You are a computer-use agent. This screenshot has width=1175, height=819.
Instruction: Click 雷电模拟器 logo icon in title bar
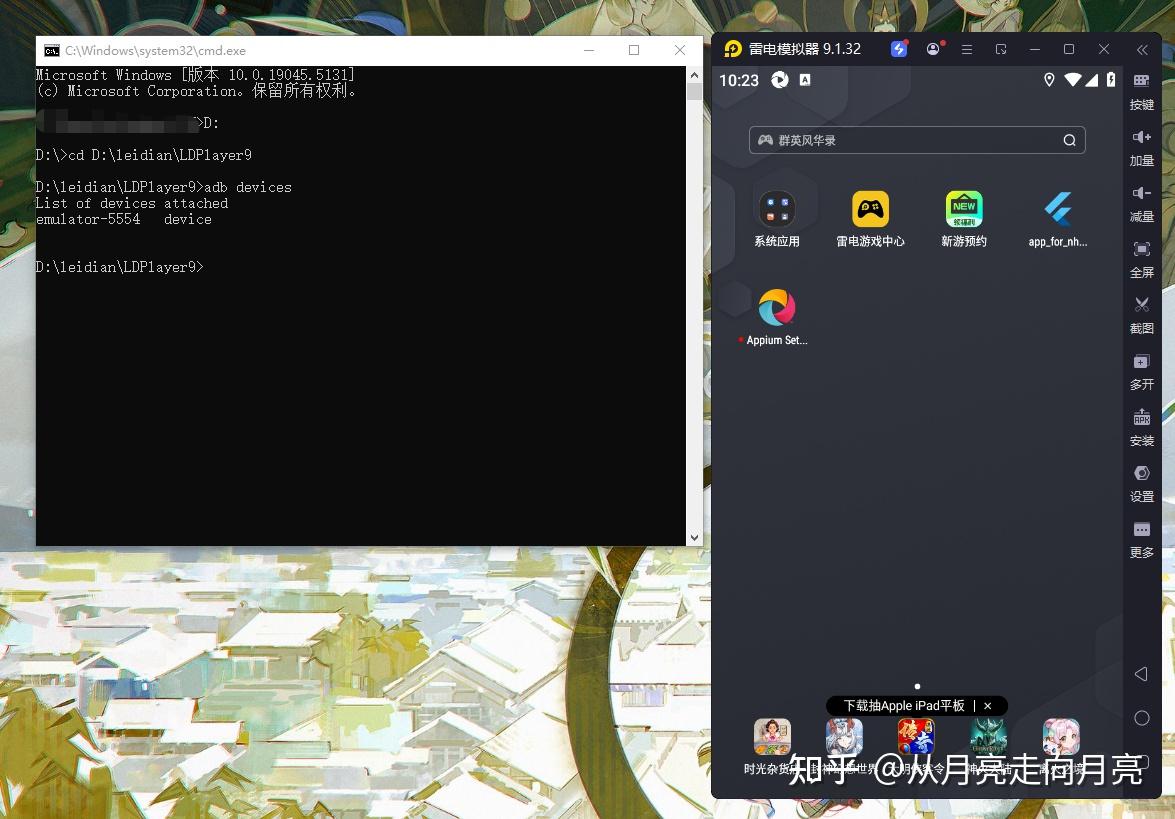click(x=732, y=49)
